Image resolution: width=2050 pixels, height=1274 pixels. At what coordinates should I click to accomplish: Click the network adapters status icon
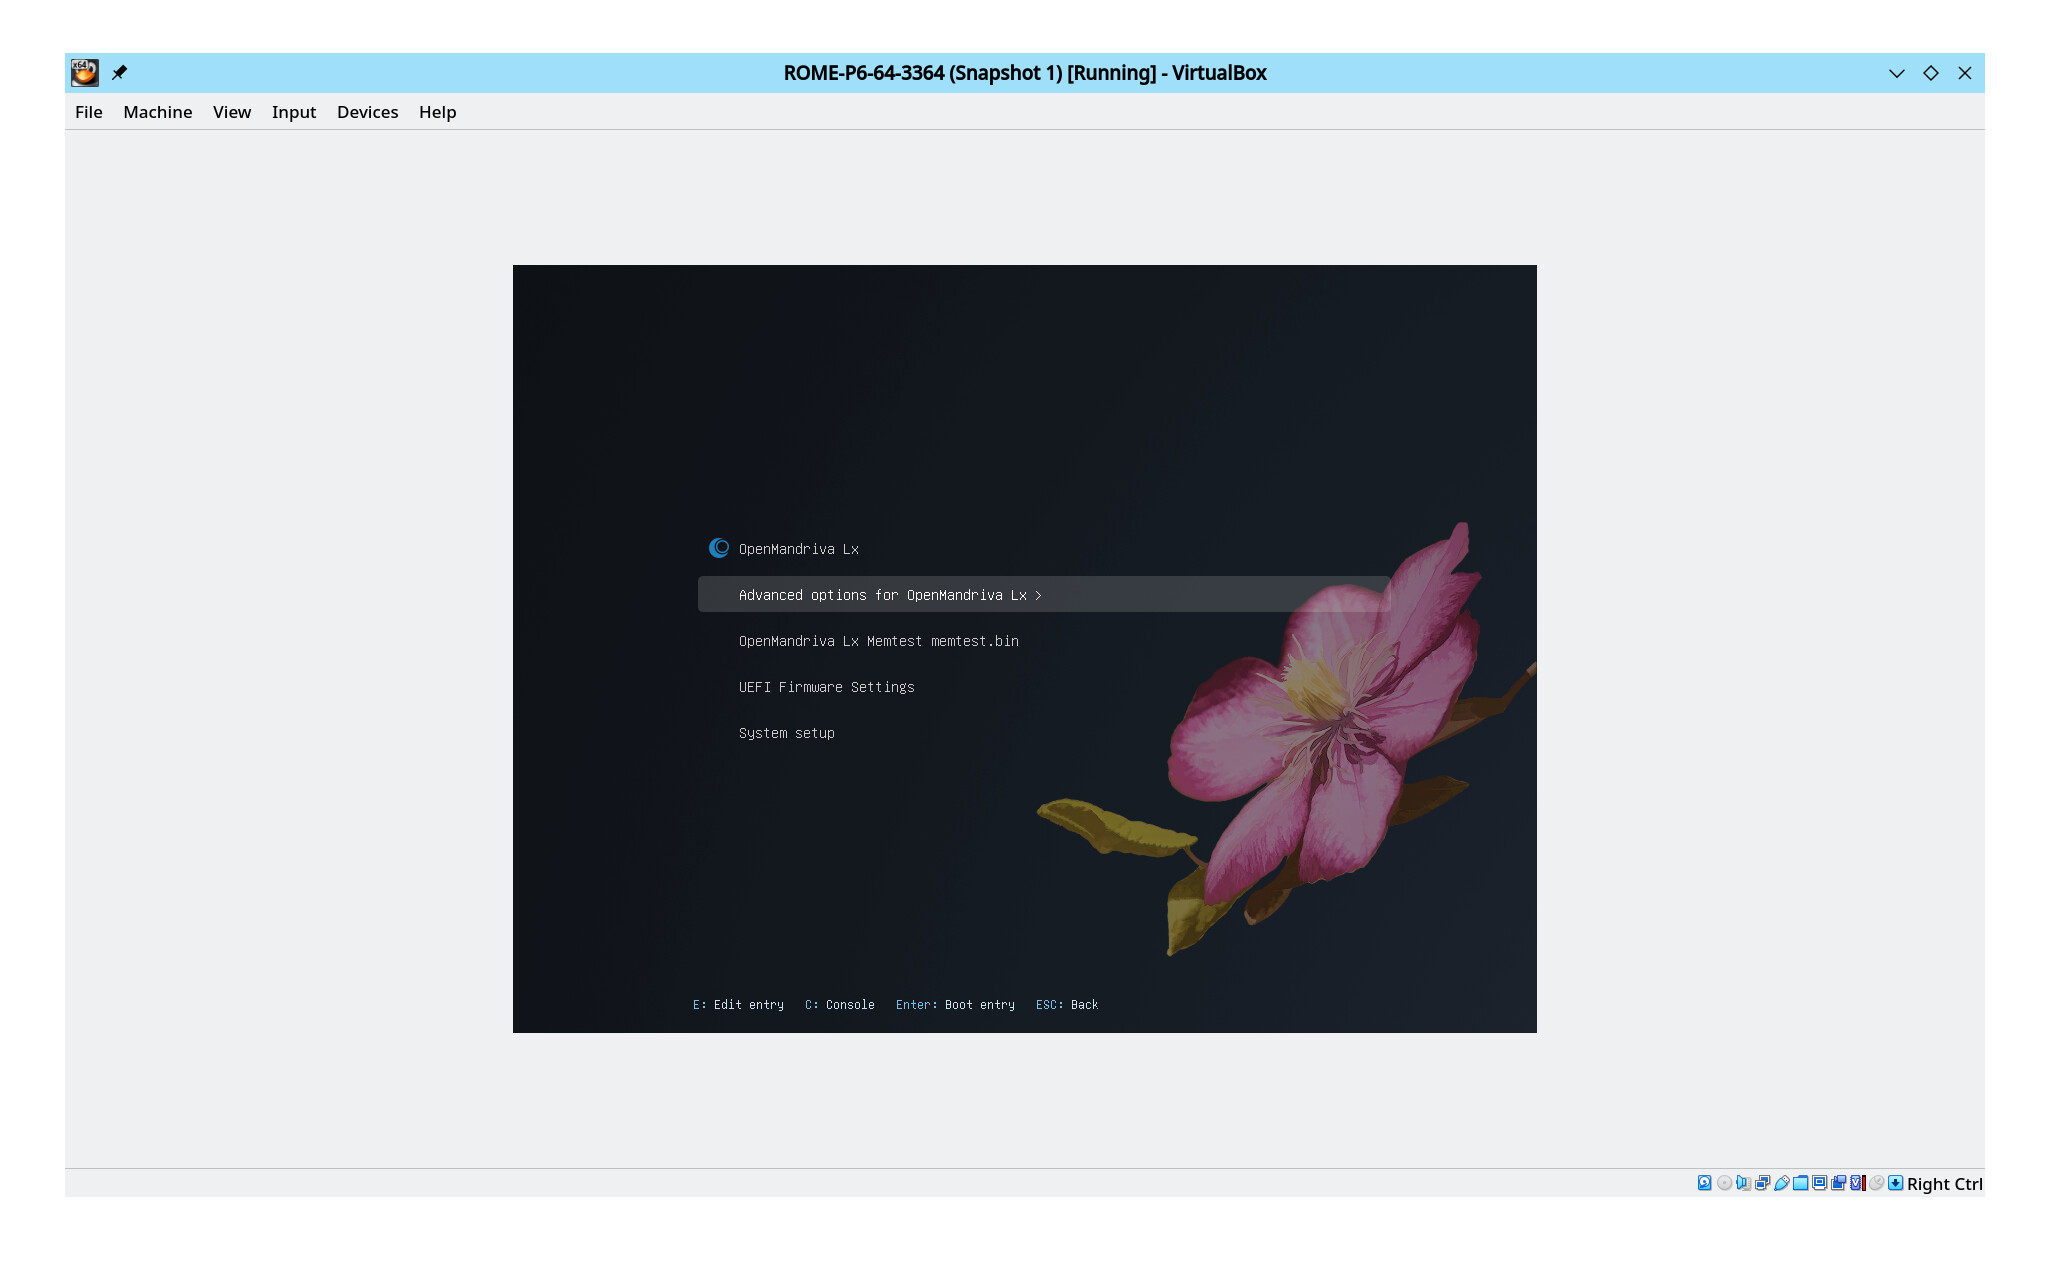[1762, 1183]
